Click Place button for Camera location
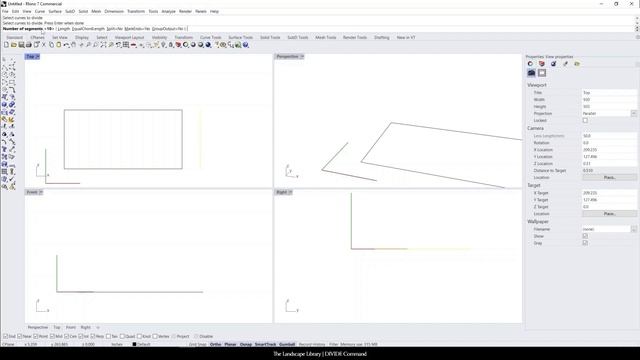The height and width of the screenshot is (360, 640). (x=609, y=178)
